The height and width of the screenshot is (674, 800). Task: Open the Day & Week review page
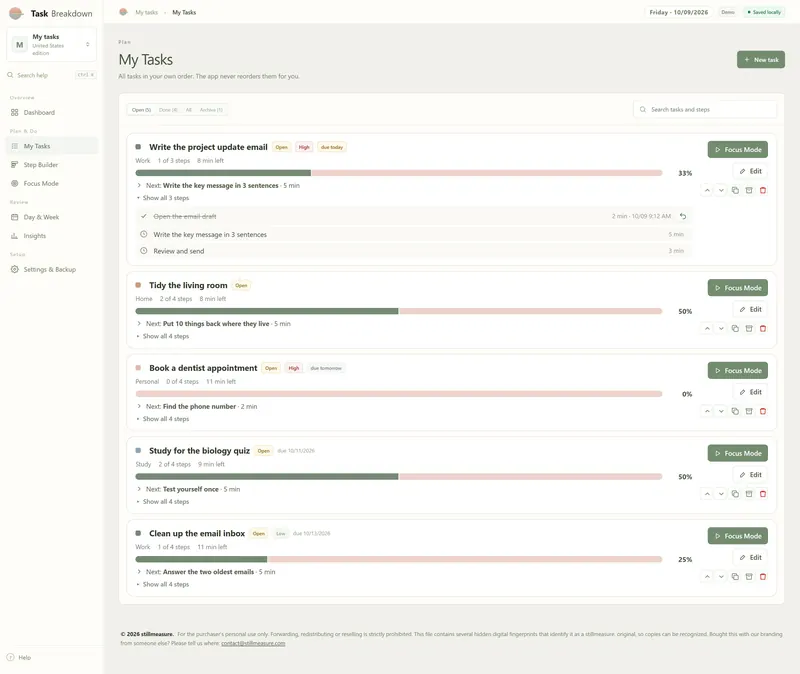(52, 217)
